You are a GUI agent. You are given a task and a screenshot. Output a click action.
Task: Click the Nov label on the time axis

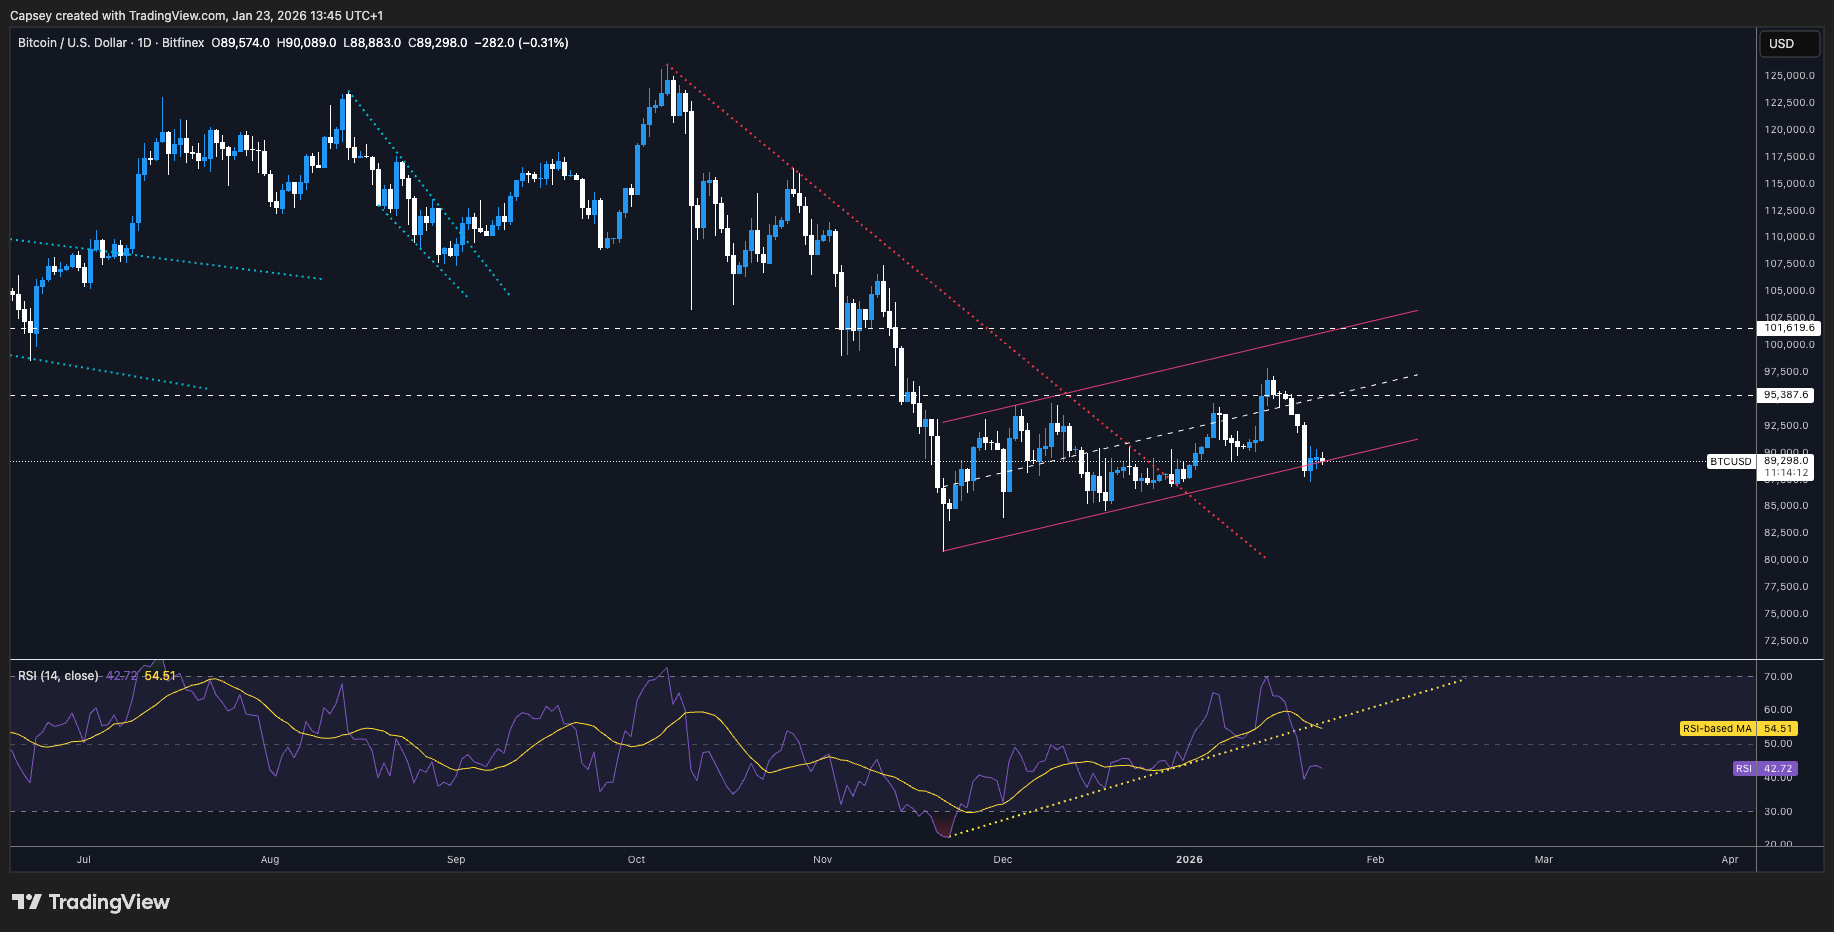(822, 860)
